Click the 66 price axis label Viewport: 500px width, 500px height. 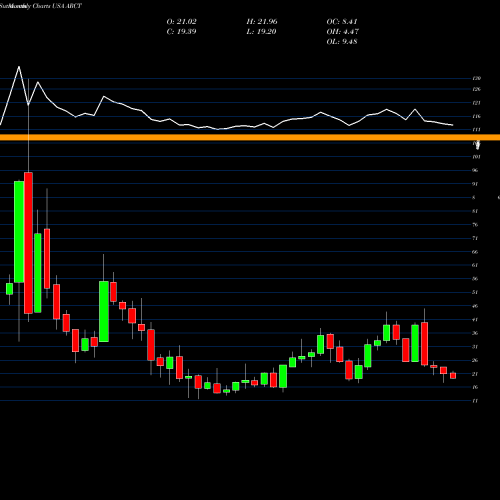475,252
